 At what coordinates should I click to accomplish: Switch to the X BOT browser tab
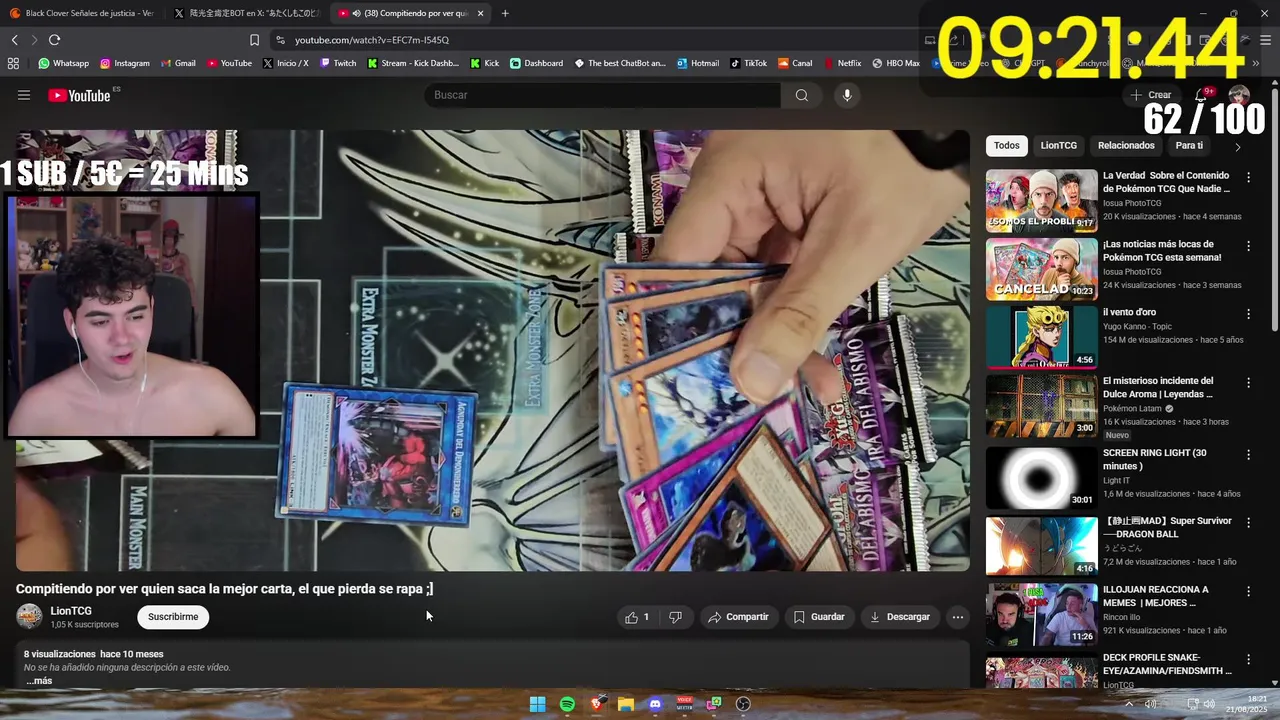pyautogui.click(x=247, y=13)
